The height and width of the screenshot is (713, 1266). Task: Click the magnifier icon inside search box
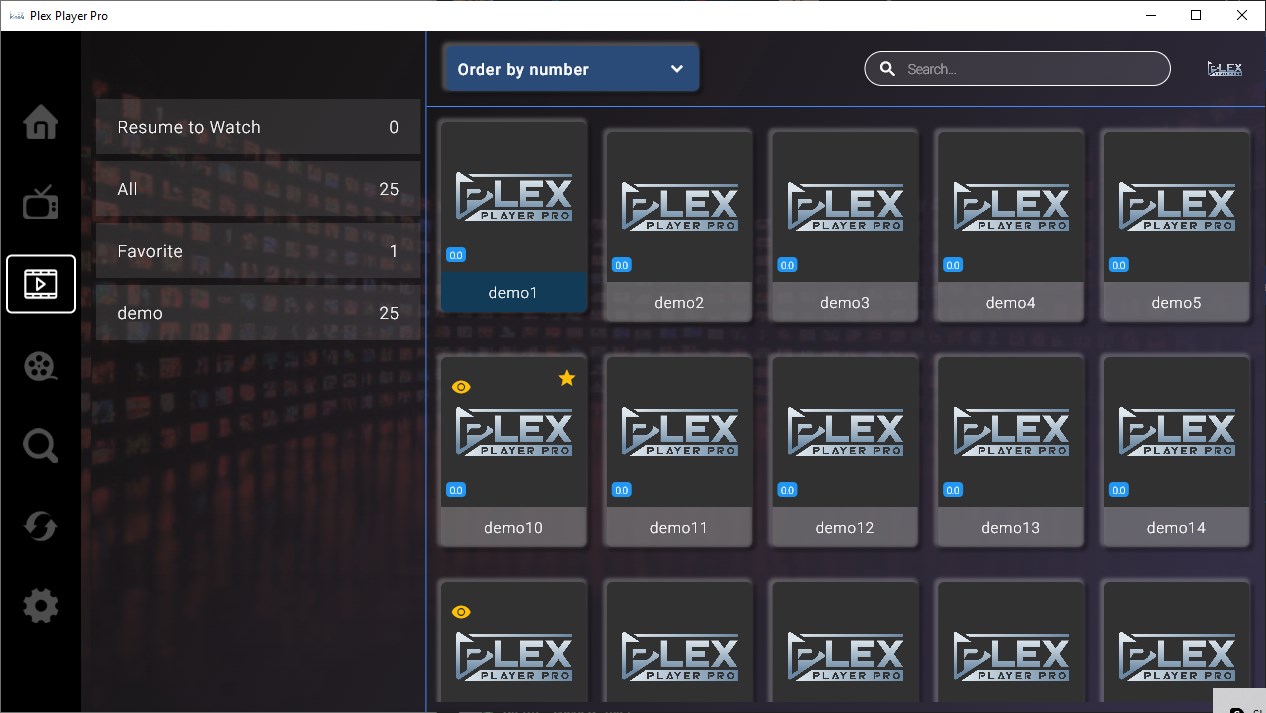pyautogui.click(x=887, y=69)
